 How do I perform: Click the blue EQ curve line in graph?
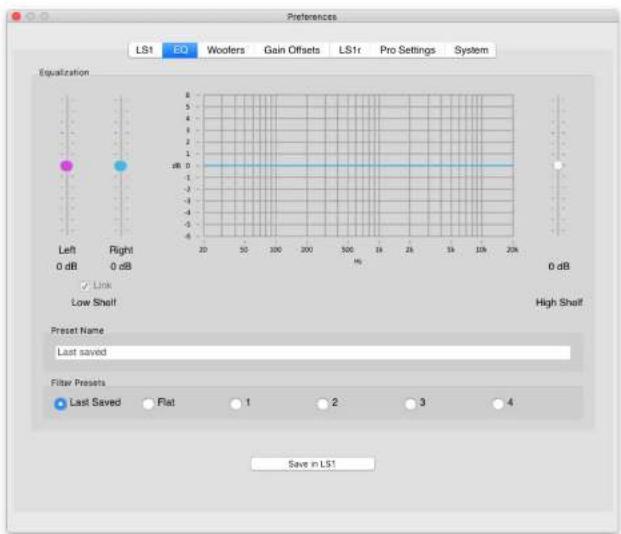click(358, 165)
